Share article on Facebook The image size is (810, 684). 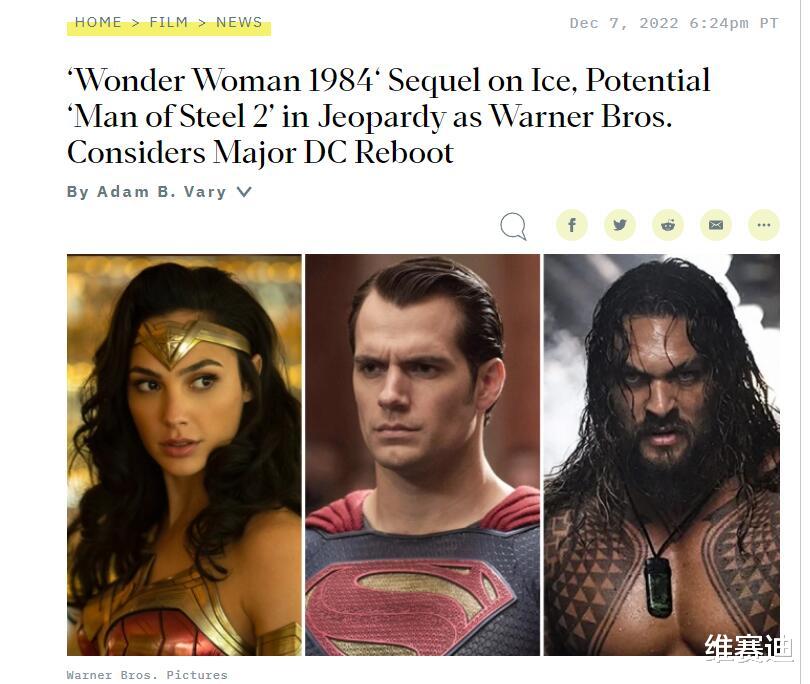[572, 225]
